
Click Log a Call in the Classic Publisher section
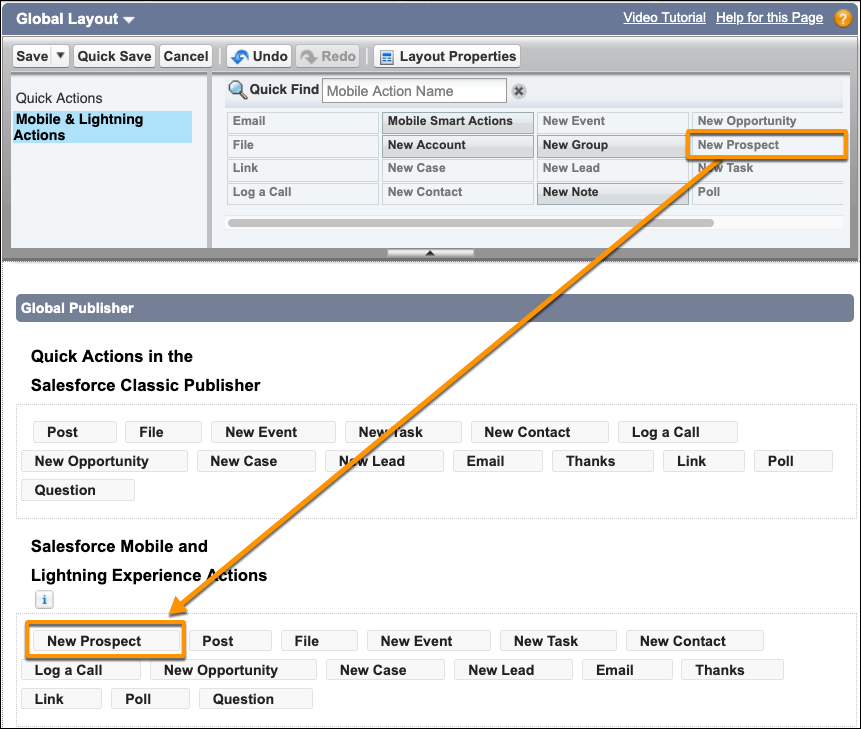click(677, 432)
